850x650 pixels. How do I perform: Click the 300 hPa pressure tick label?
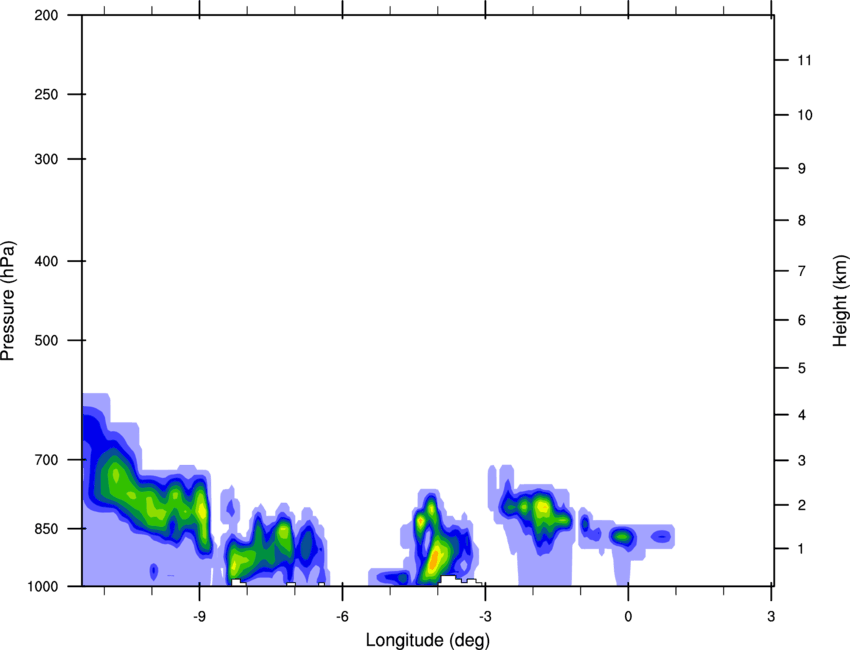(47, 160)
